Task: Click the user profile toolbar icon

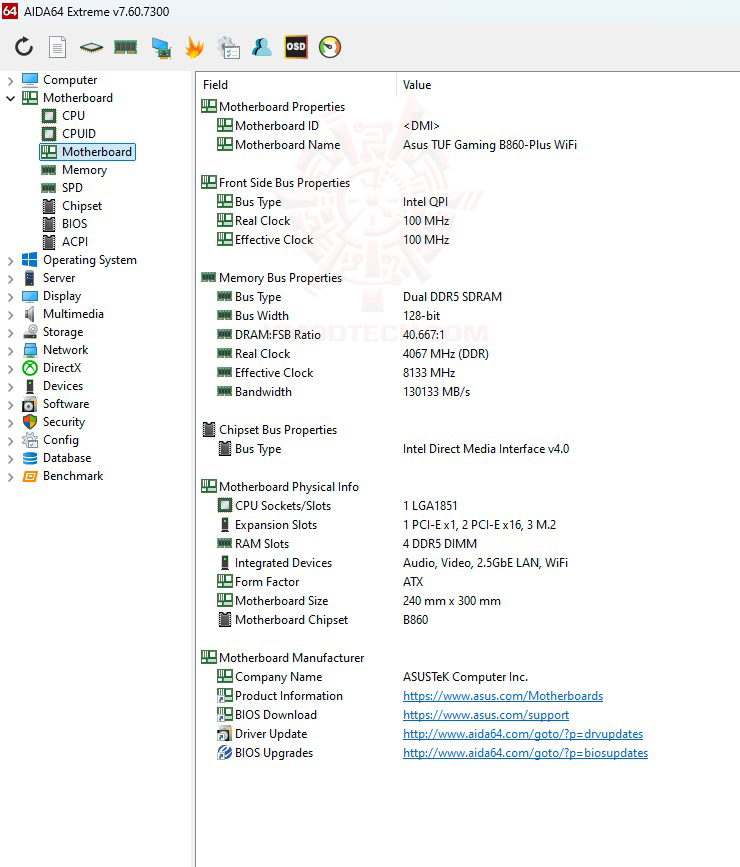Action: coord(262,47)
